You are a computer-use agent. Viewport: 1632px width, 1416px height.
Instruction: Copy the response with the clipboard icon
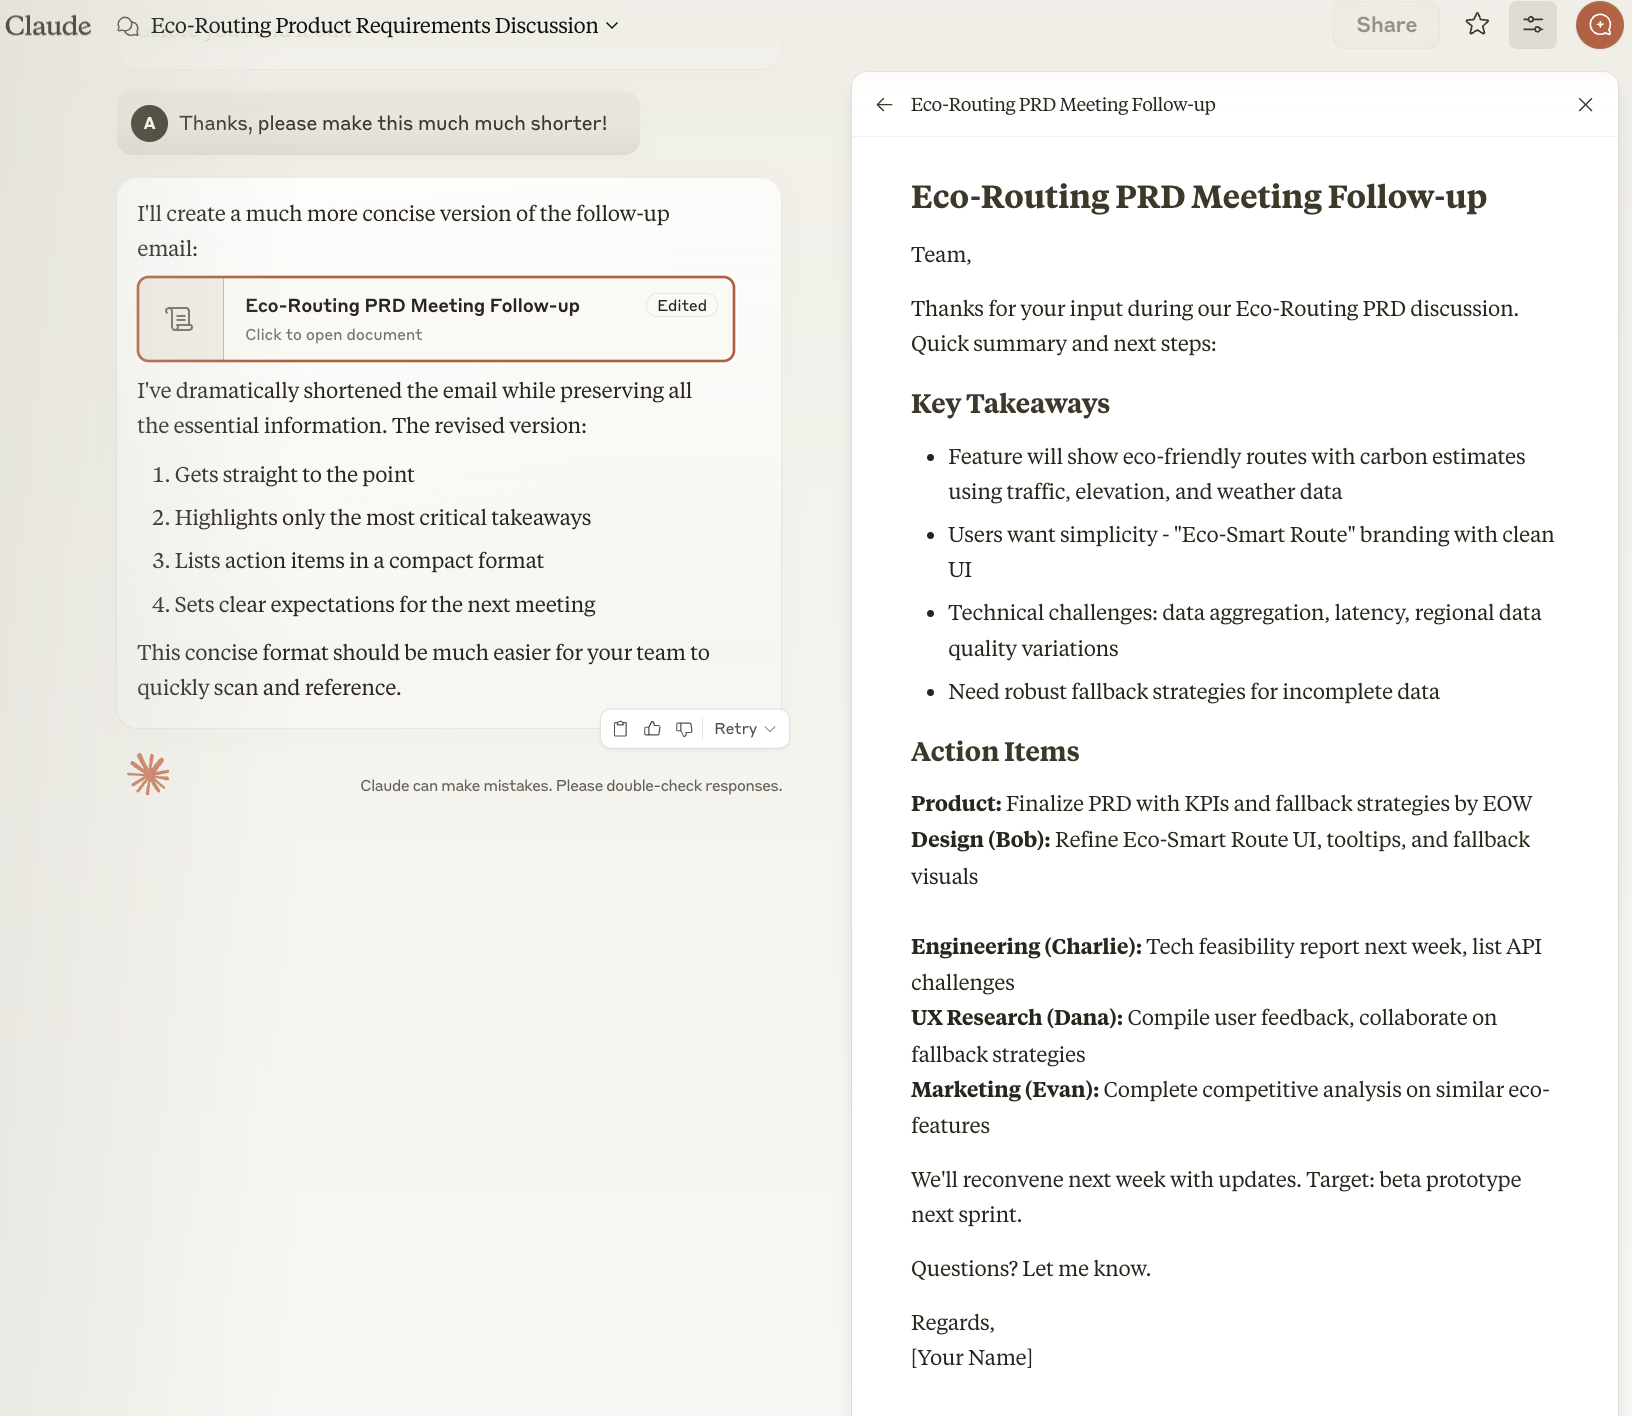(620, 729)
